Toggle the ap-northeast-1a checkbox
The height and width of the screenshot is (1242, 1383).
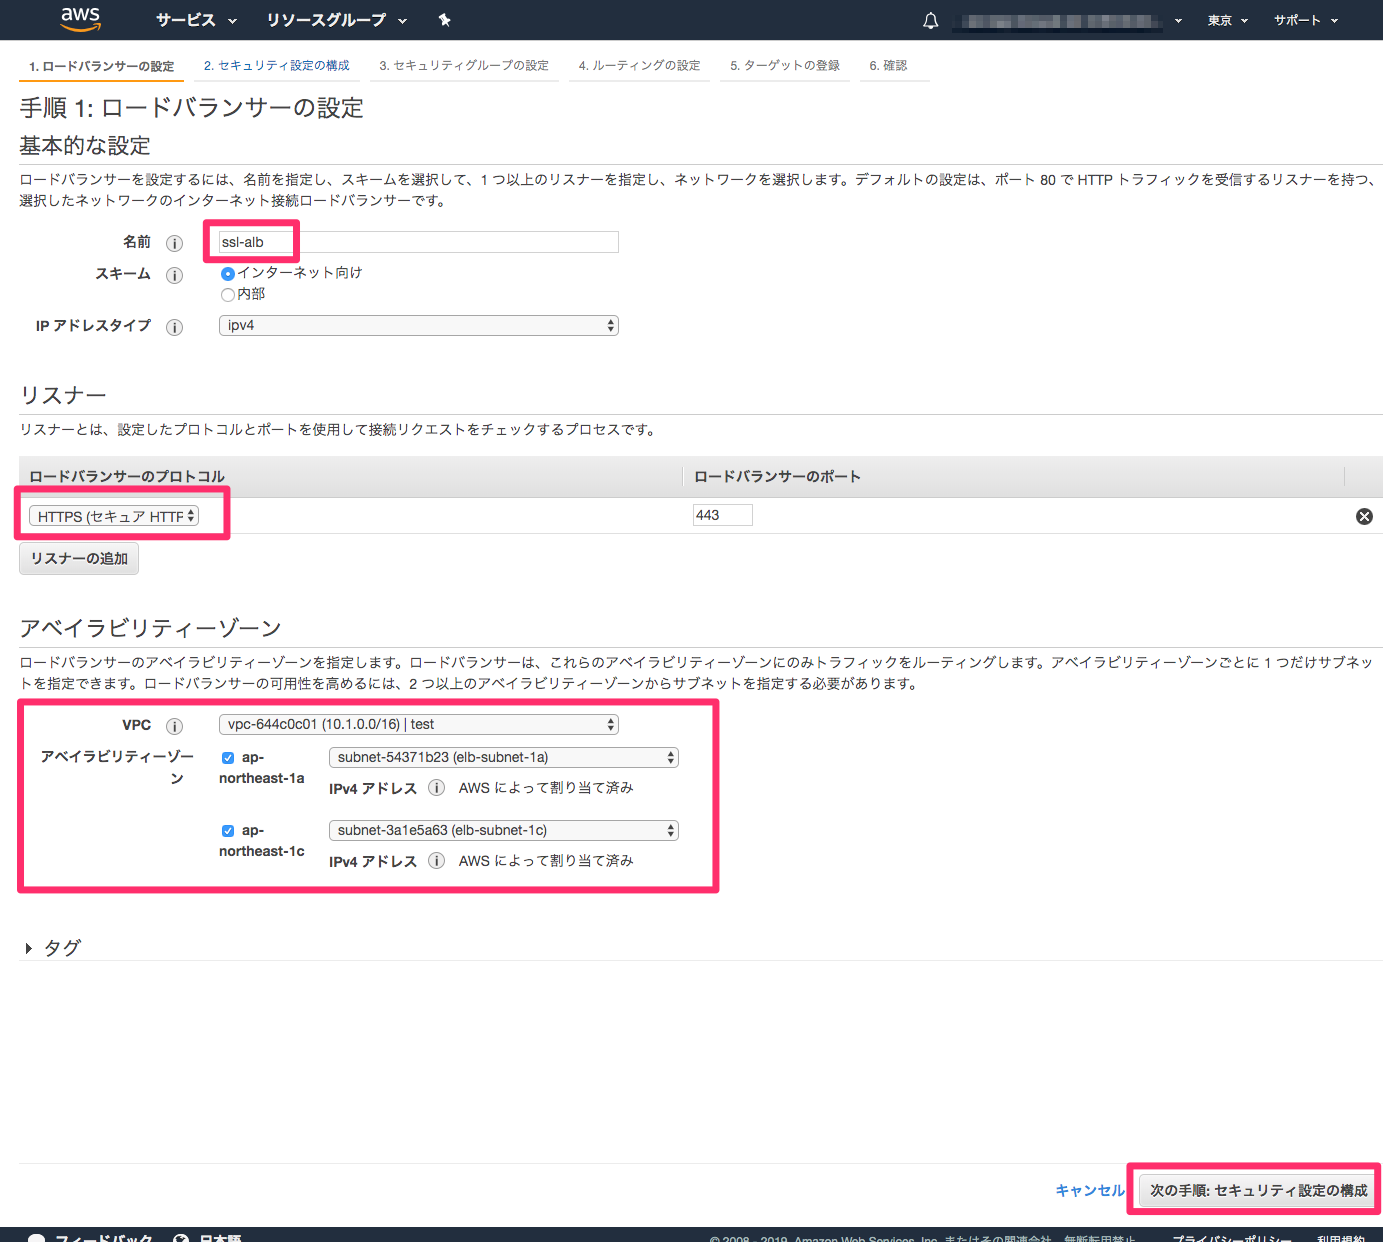[x=227, y=757]
